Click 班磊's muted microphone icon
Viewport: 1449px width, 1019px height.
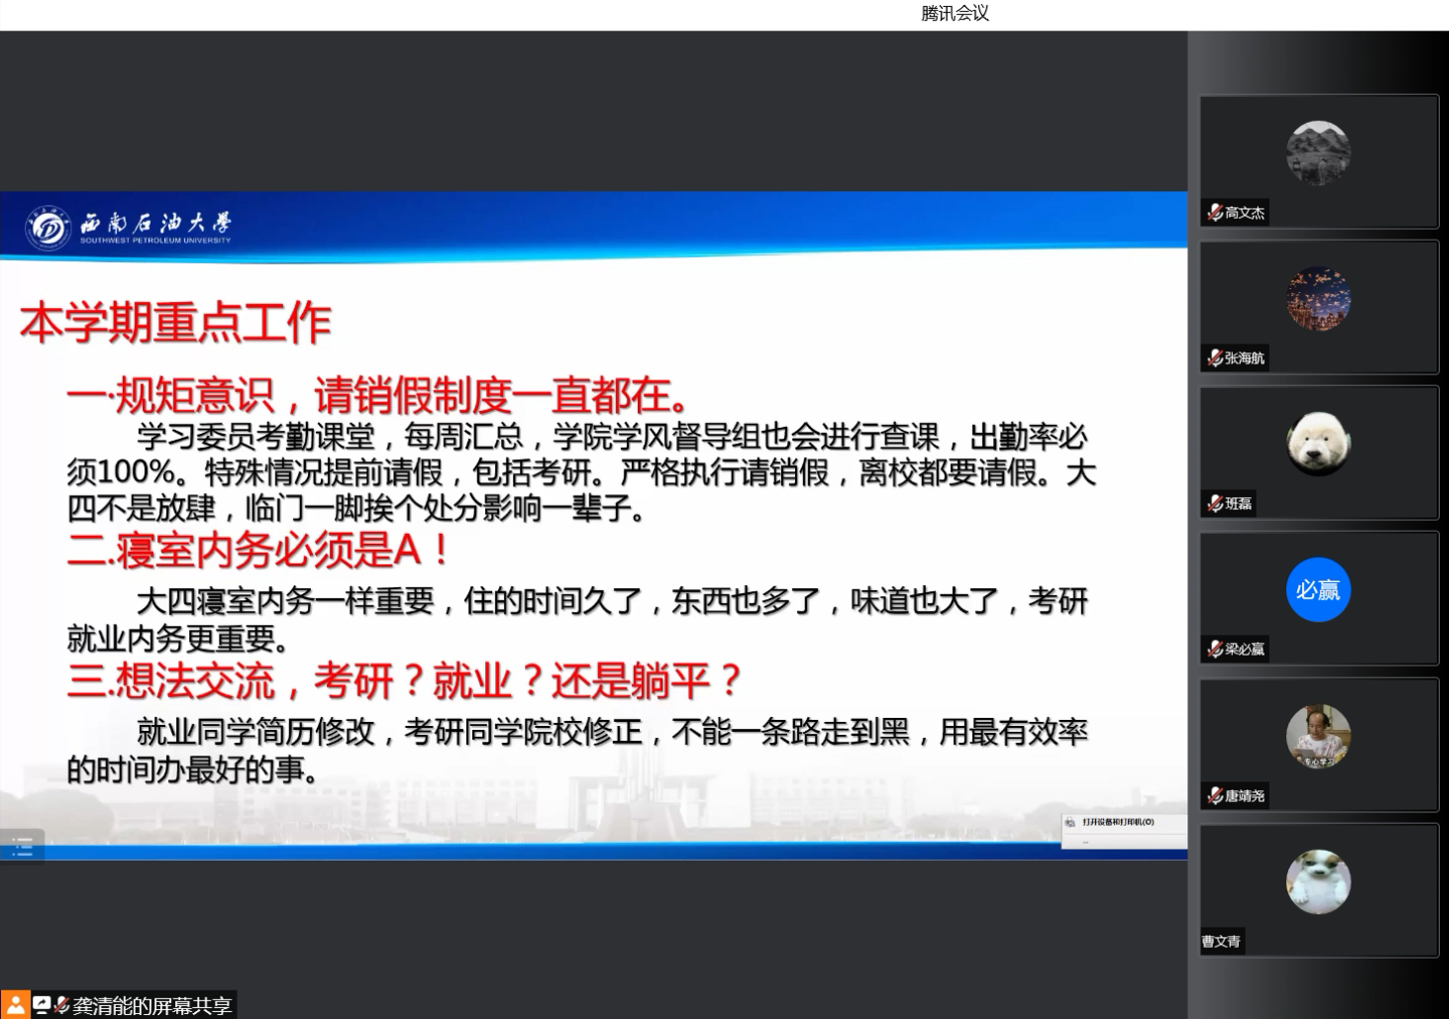(x=1214, y=503)
